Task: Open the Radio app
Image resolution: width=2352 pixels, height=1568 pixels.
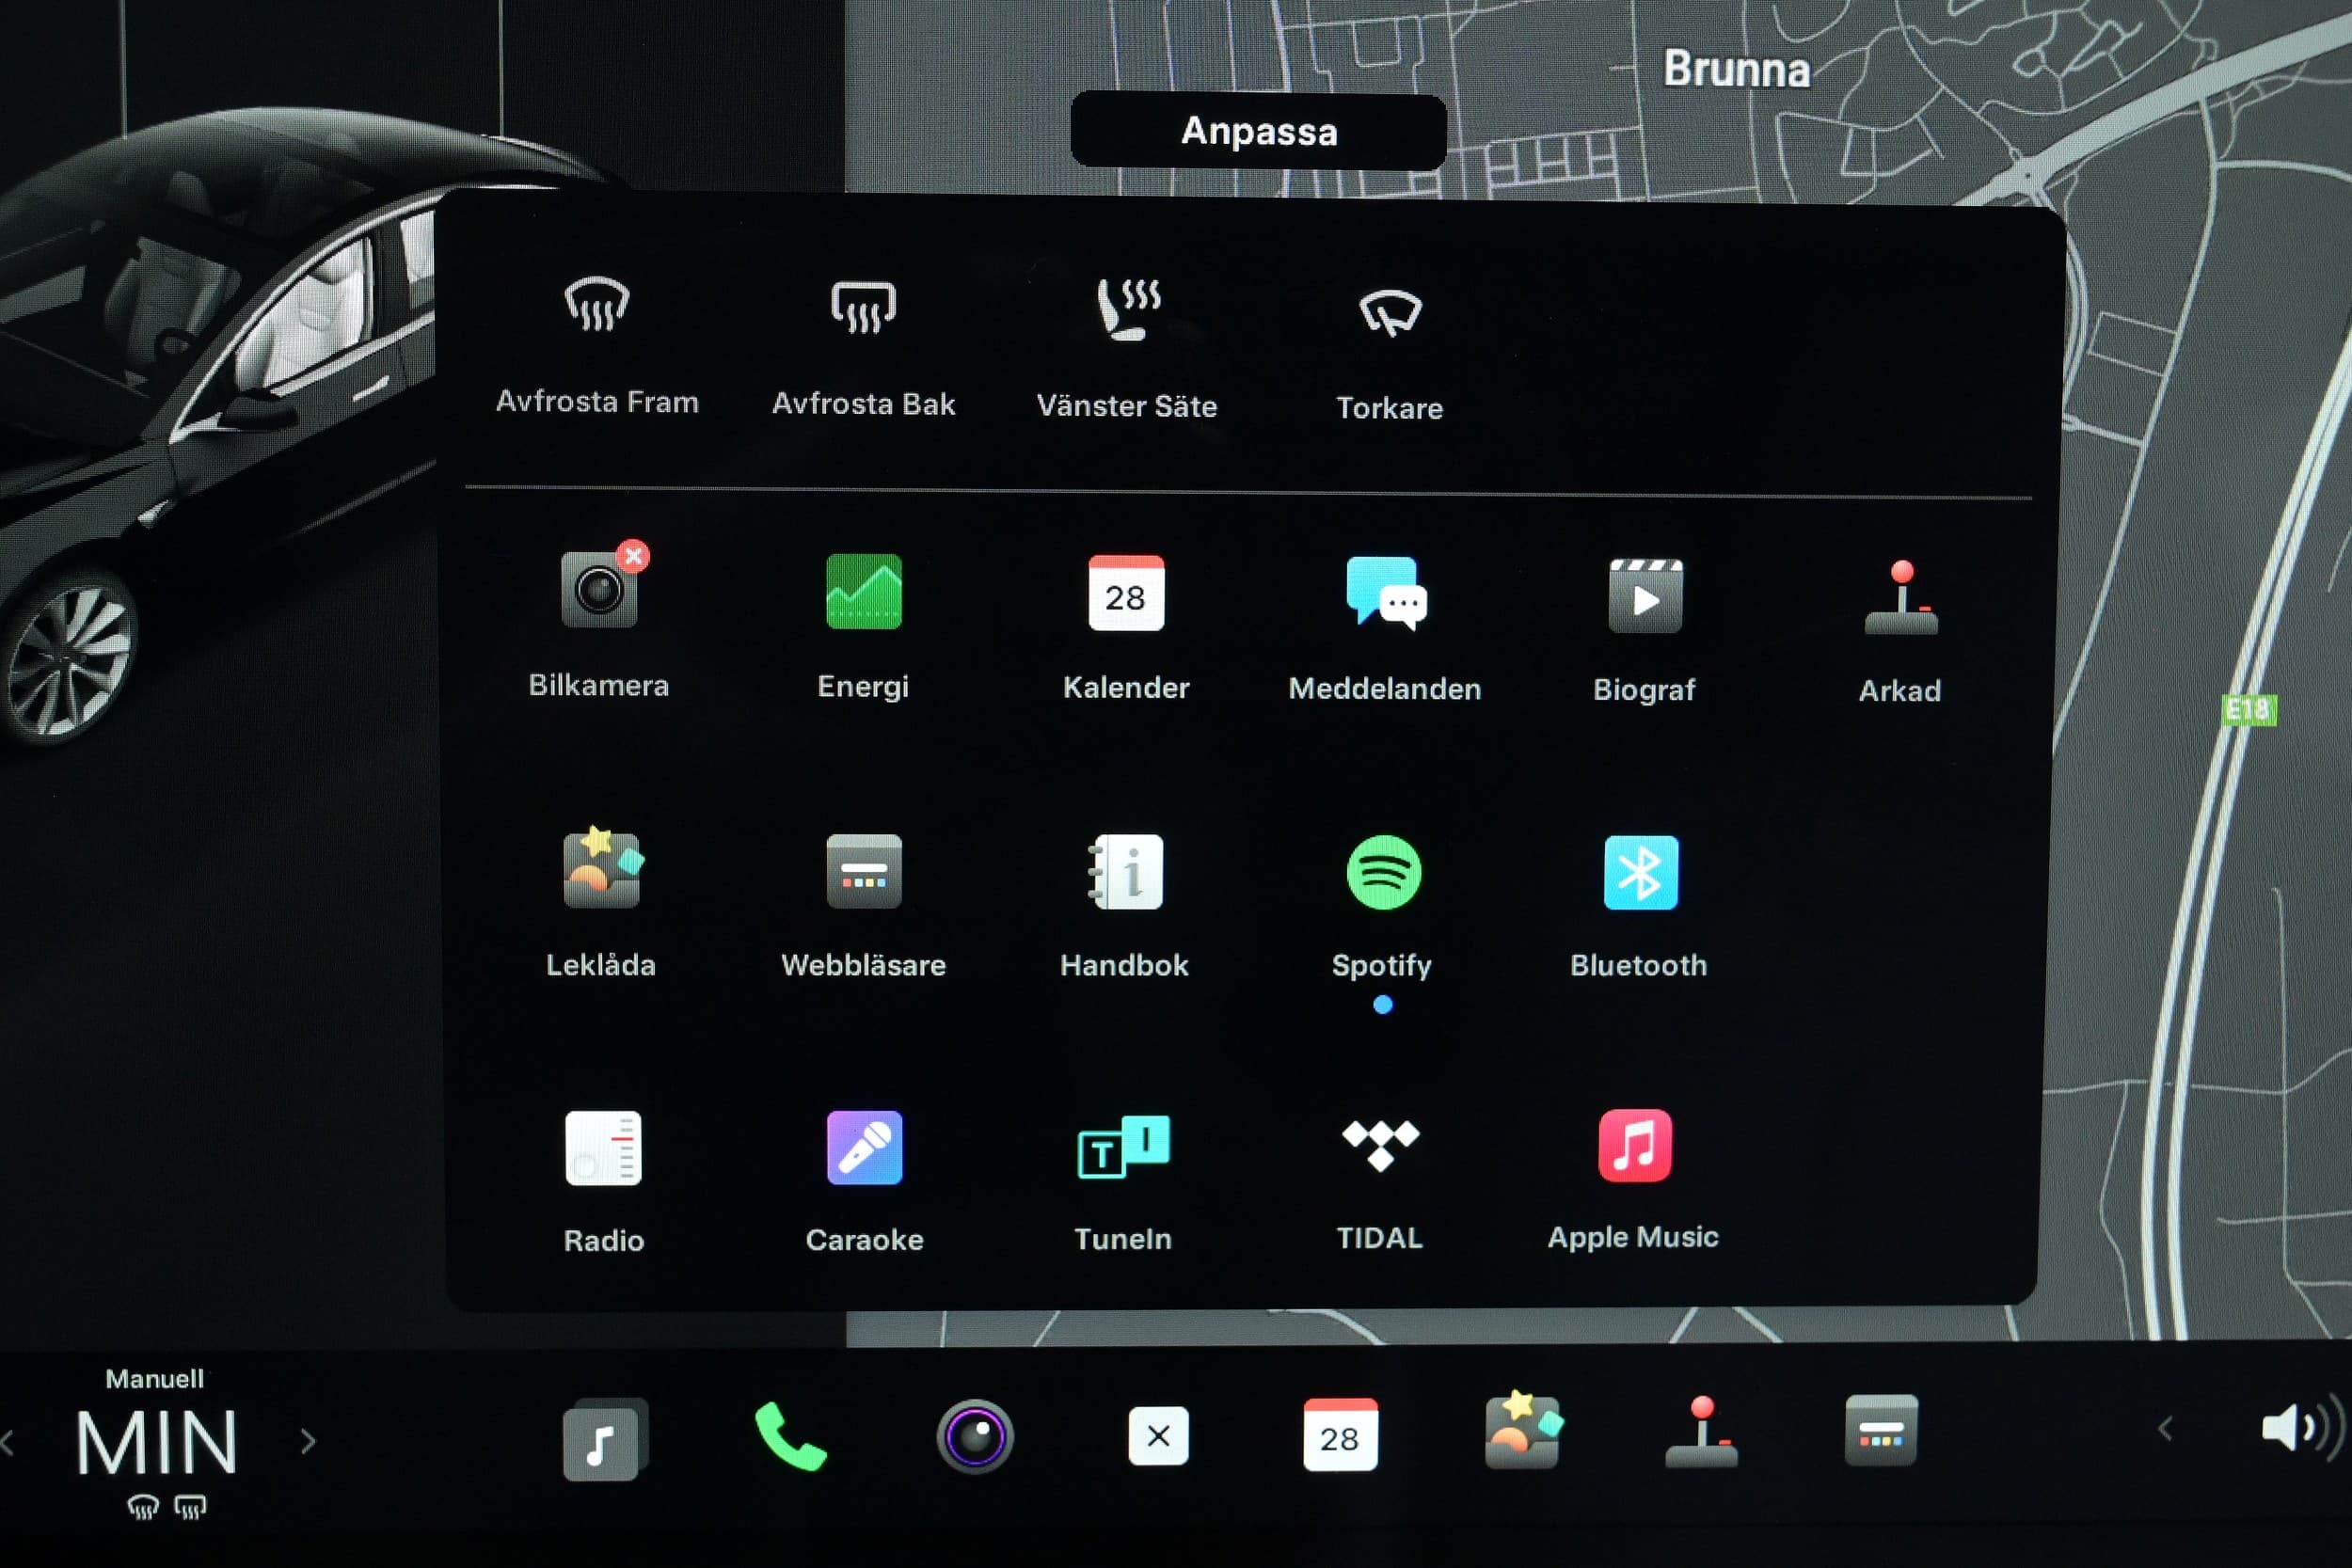Action: tap(603, 1148)
